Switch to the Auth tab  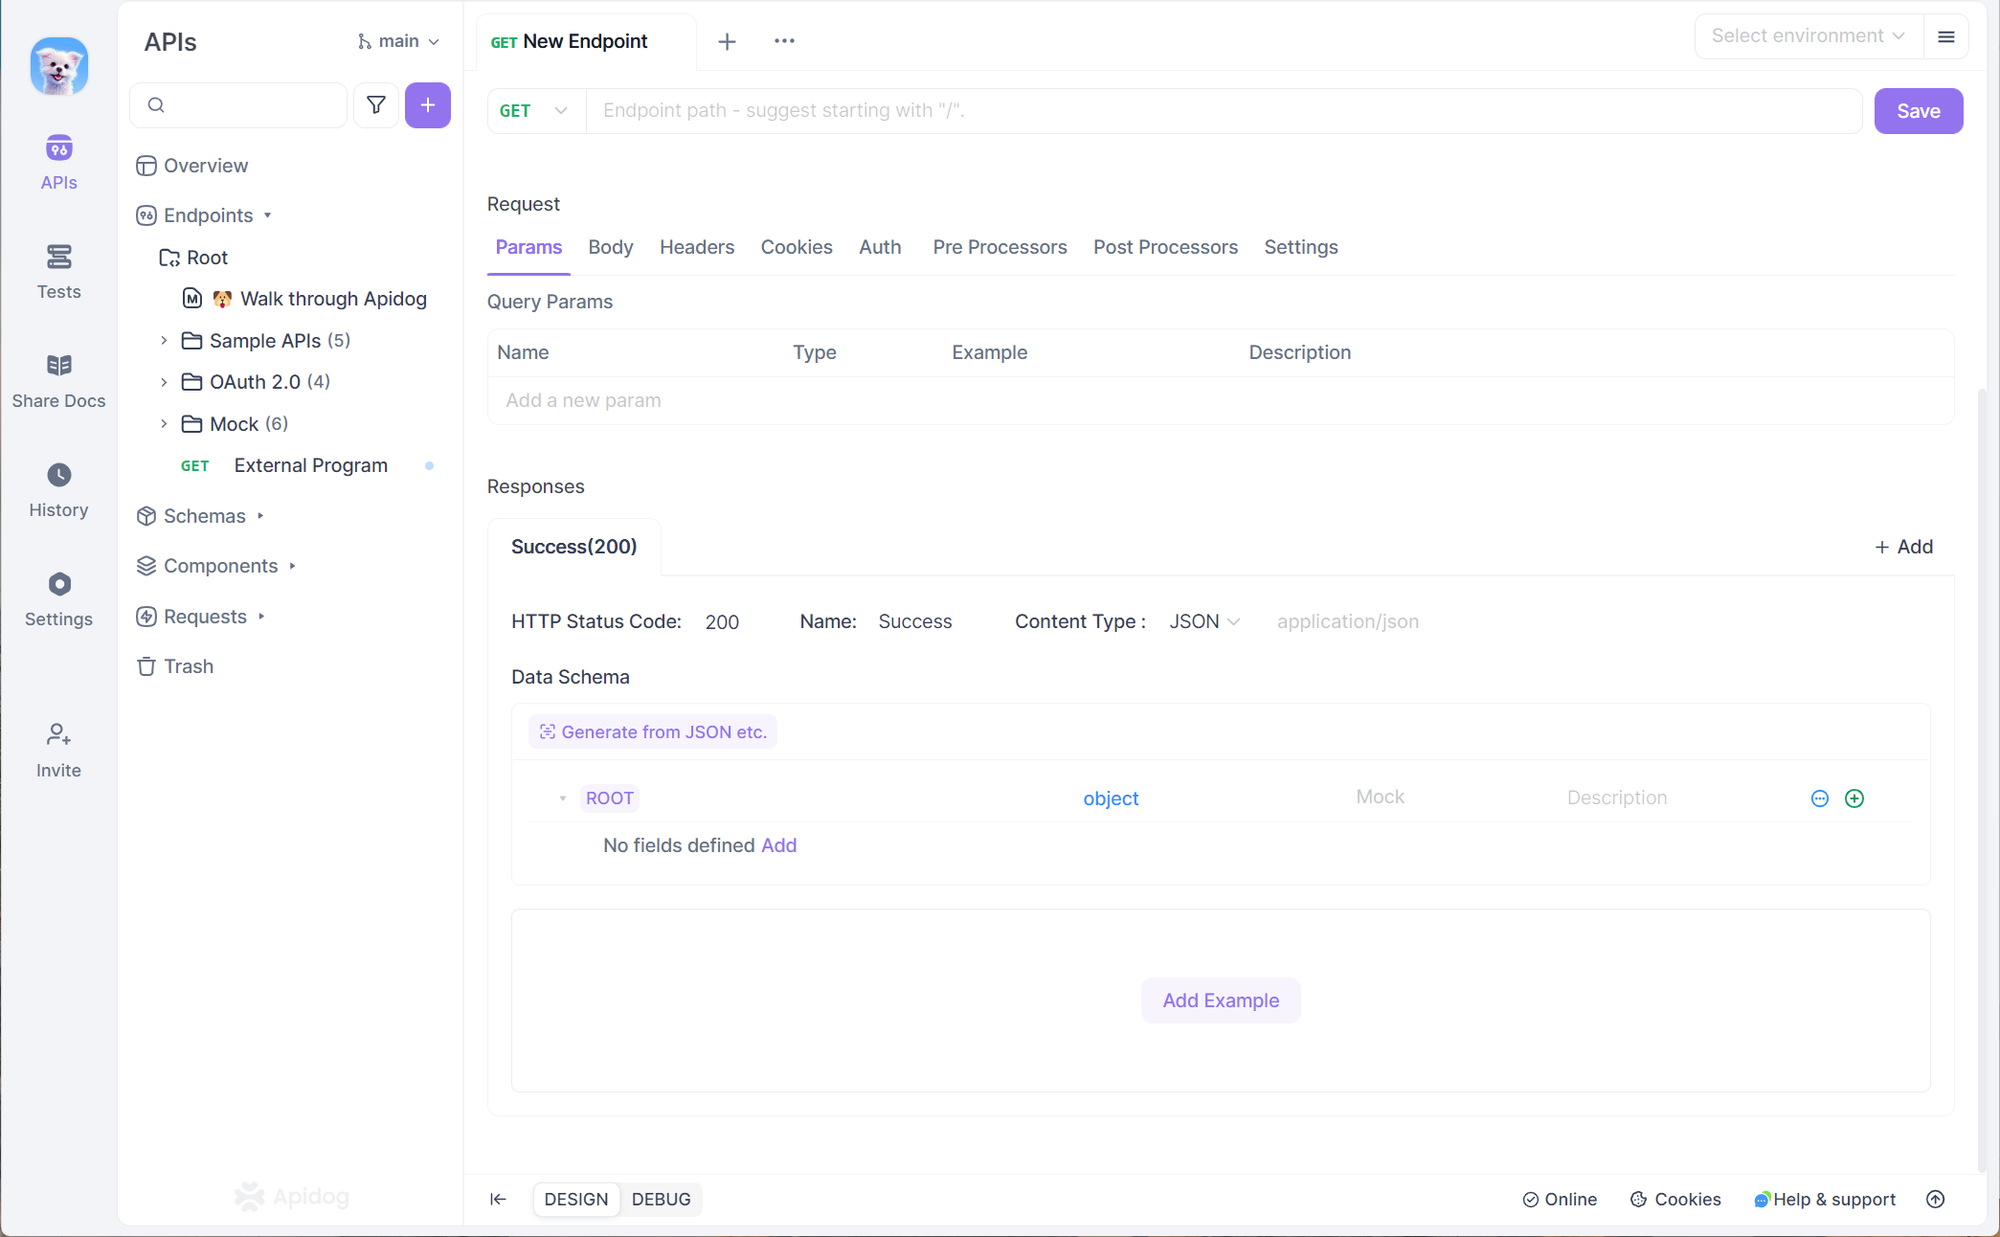click(x=880, y=247)
